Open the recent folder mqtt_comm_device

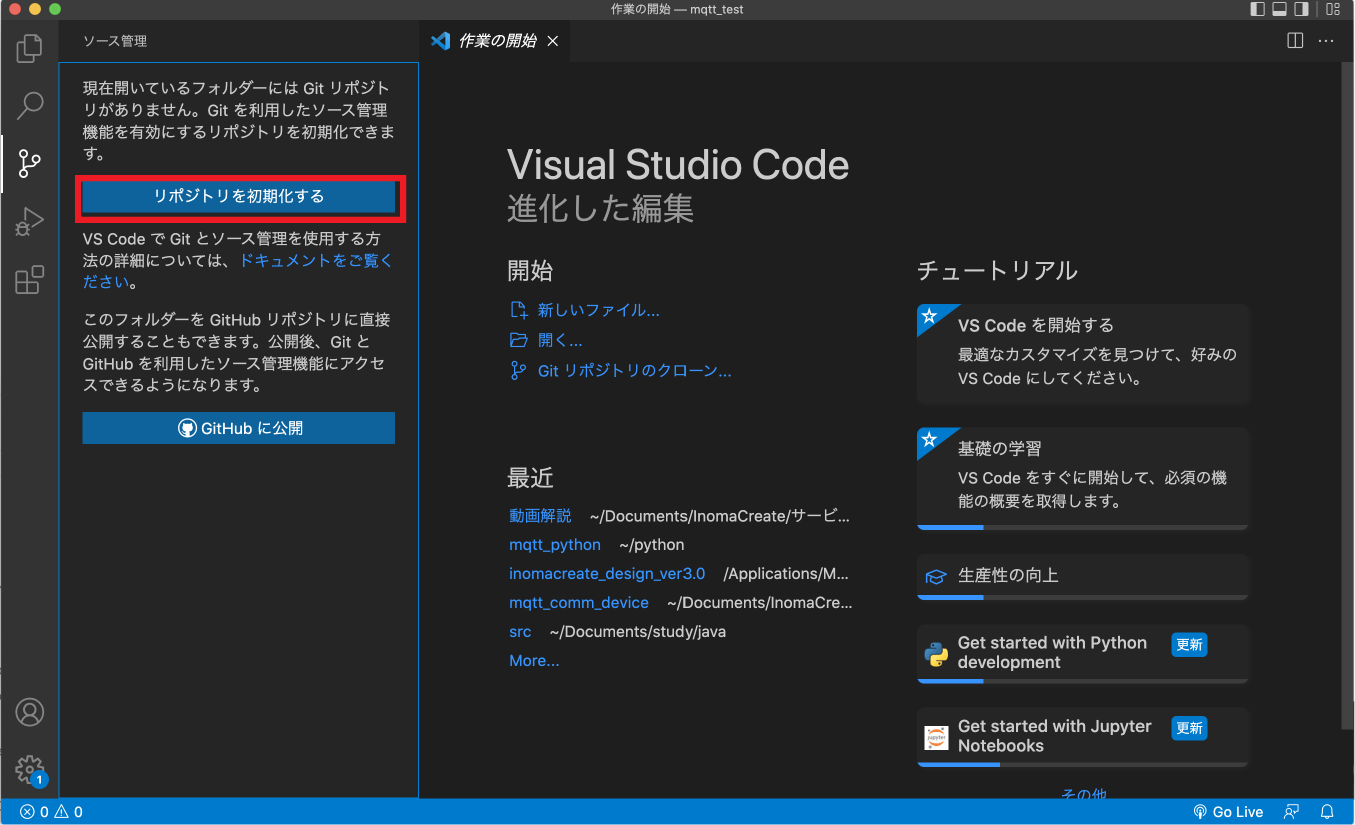tap(579, 603)
